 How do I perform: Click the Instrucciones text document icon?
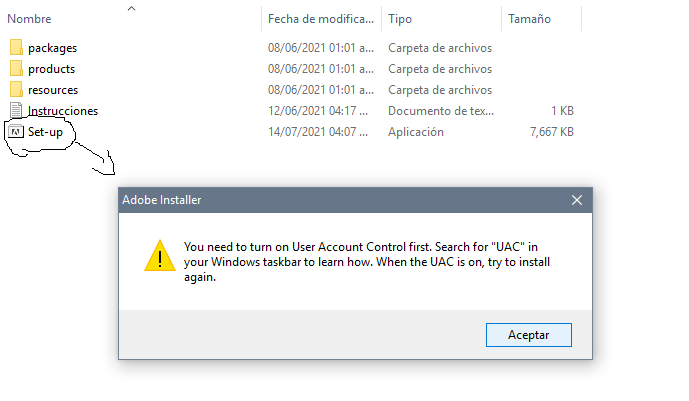16,110
